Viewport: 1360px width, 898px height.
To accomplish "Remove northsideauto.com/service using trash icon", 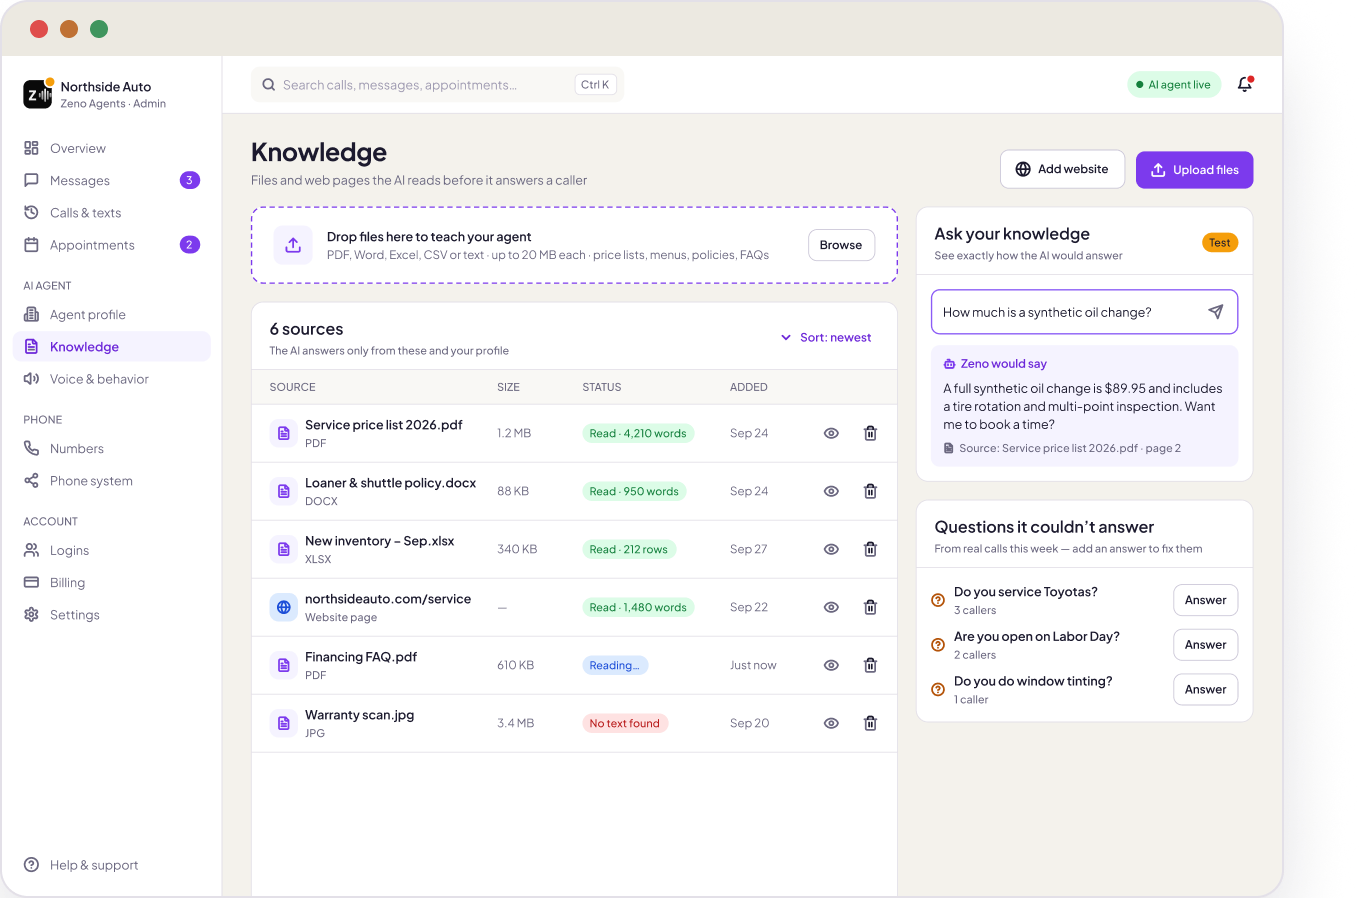I will coord(870,607).
